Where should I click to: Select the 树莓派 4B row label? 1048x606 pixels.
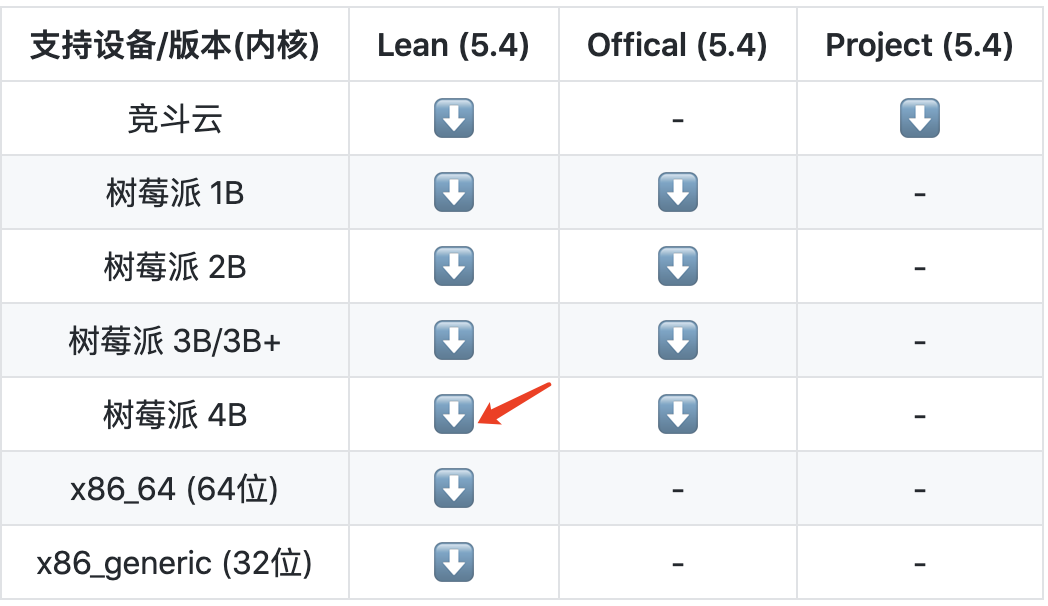pyautogui.click(x=175, y=415)
